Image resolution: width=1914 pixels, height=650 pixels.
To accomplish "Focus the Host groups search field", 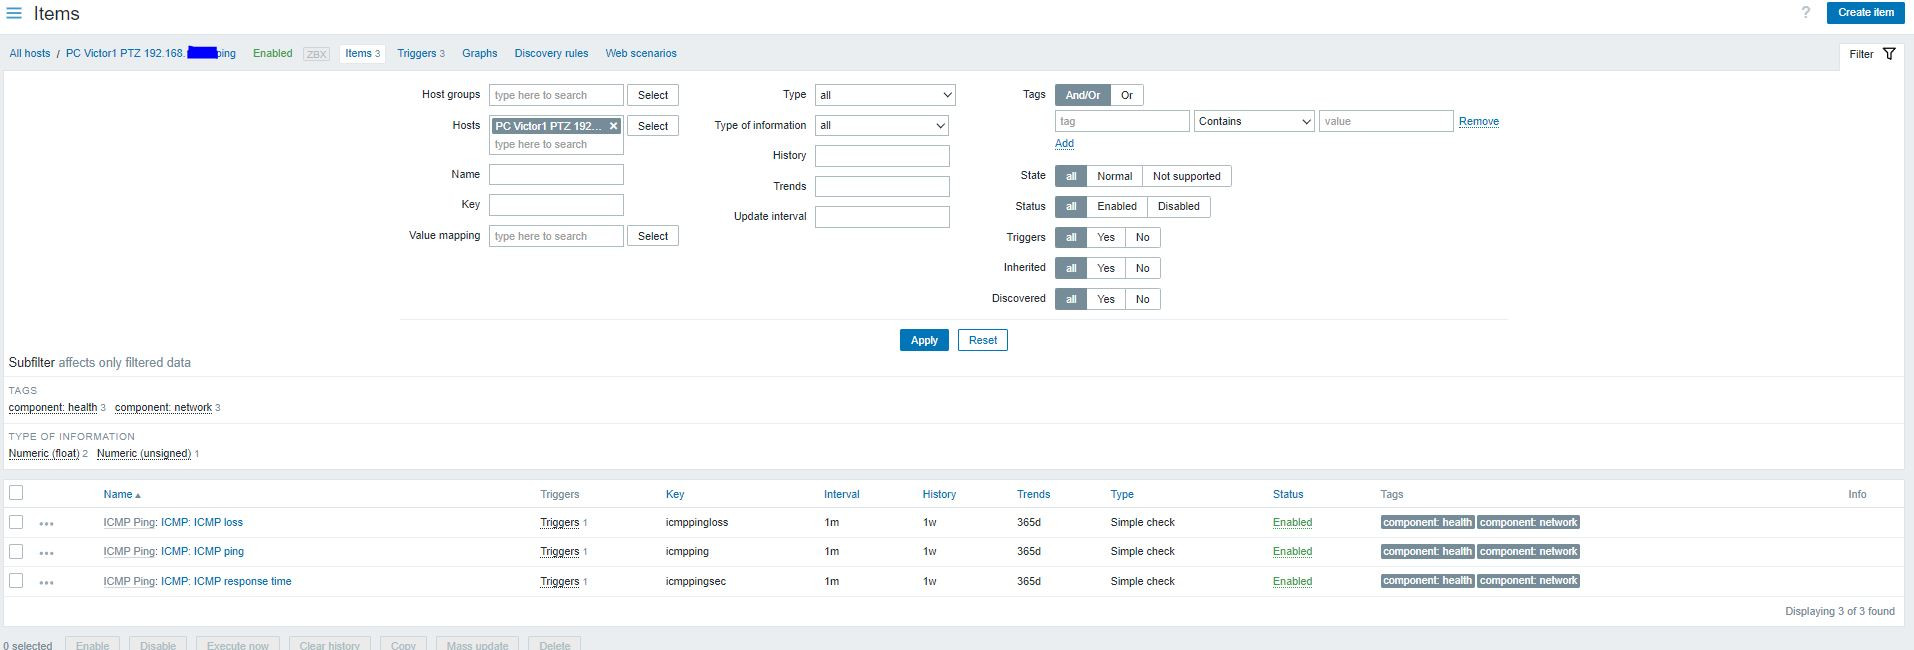I will [x=556, y=95].
